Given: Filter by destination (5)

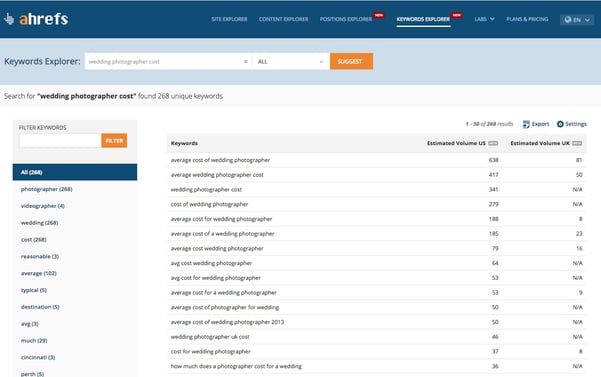Looking at the screenshot, I should pos(40,307).
